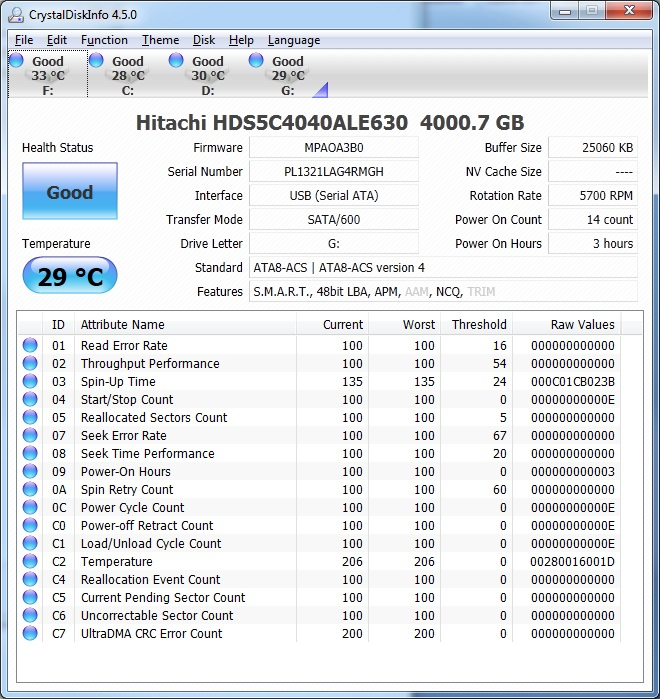Click the Attribute Name column header

(185, 324)
